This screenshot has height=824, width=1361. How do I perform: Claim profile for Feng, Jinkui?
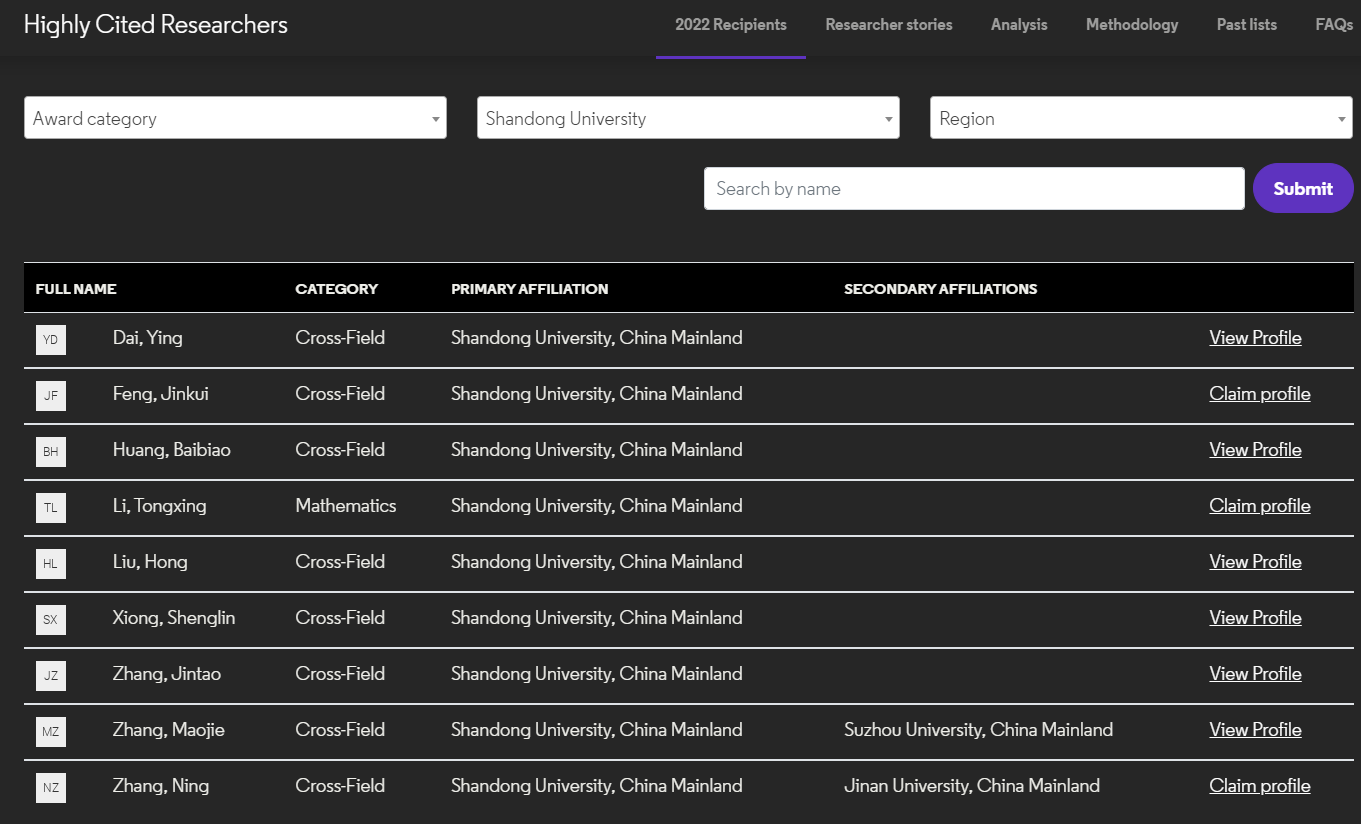point(1259,394)
